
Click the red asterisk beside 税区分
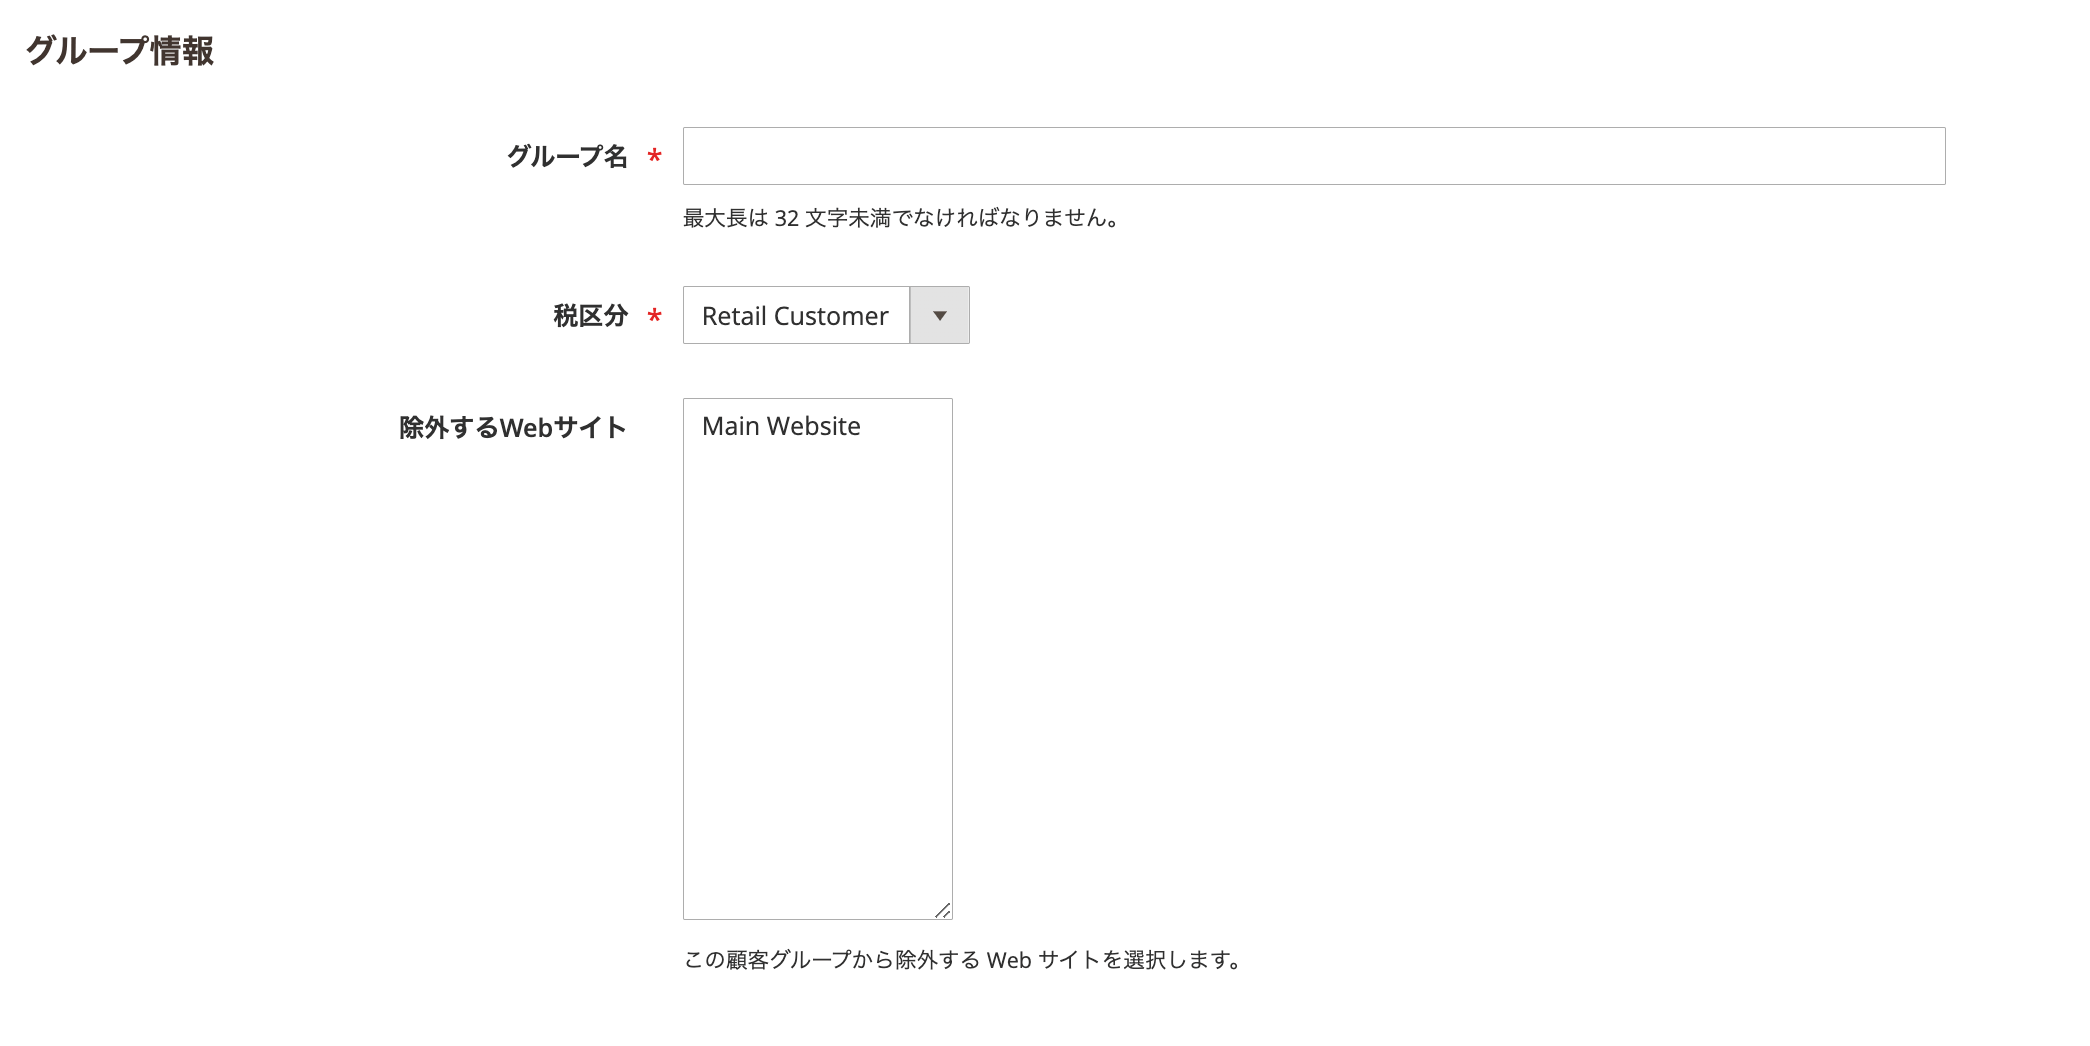coord(654,318)
